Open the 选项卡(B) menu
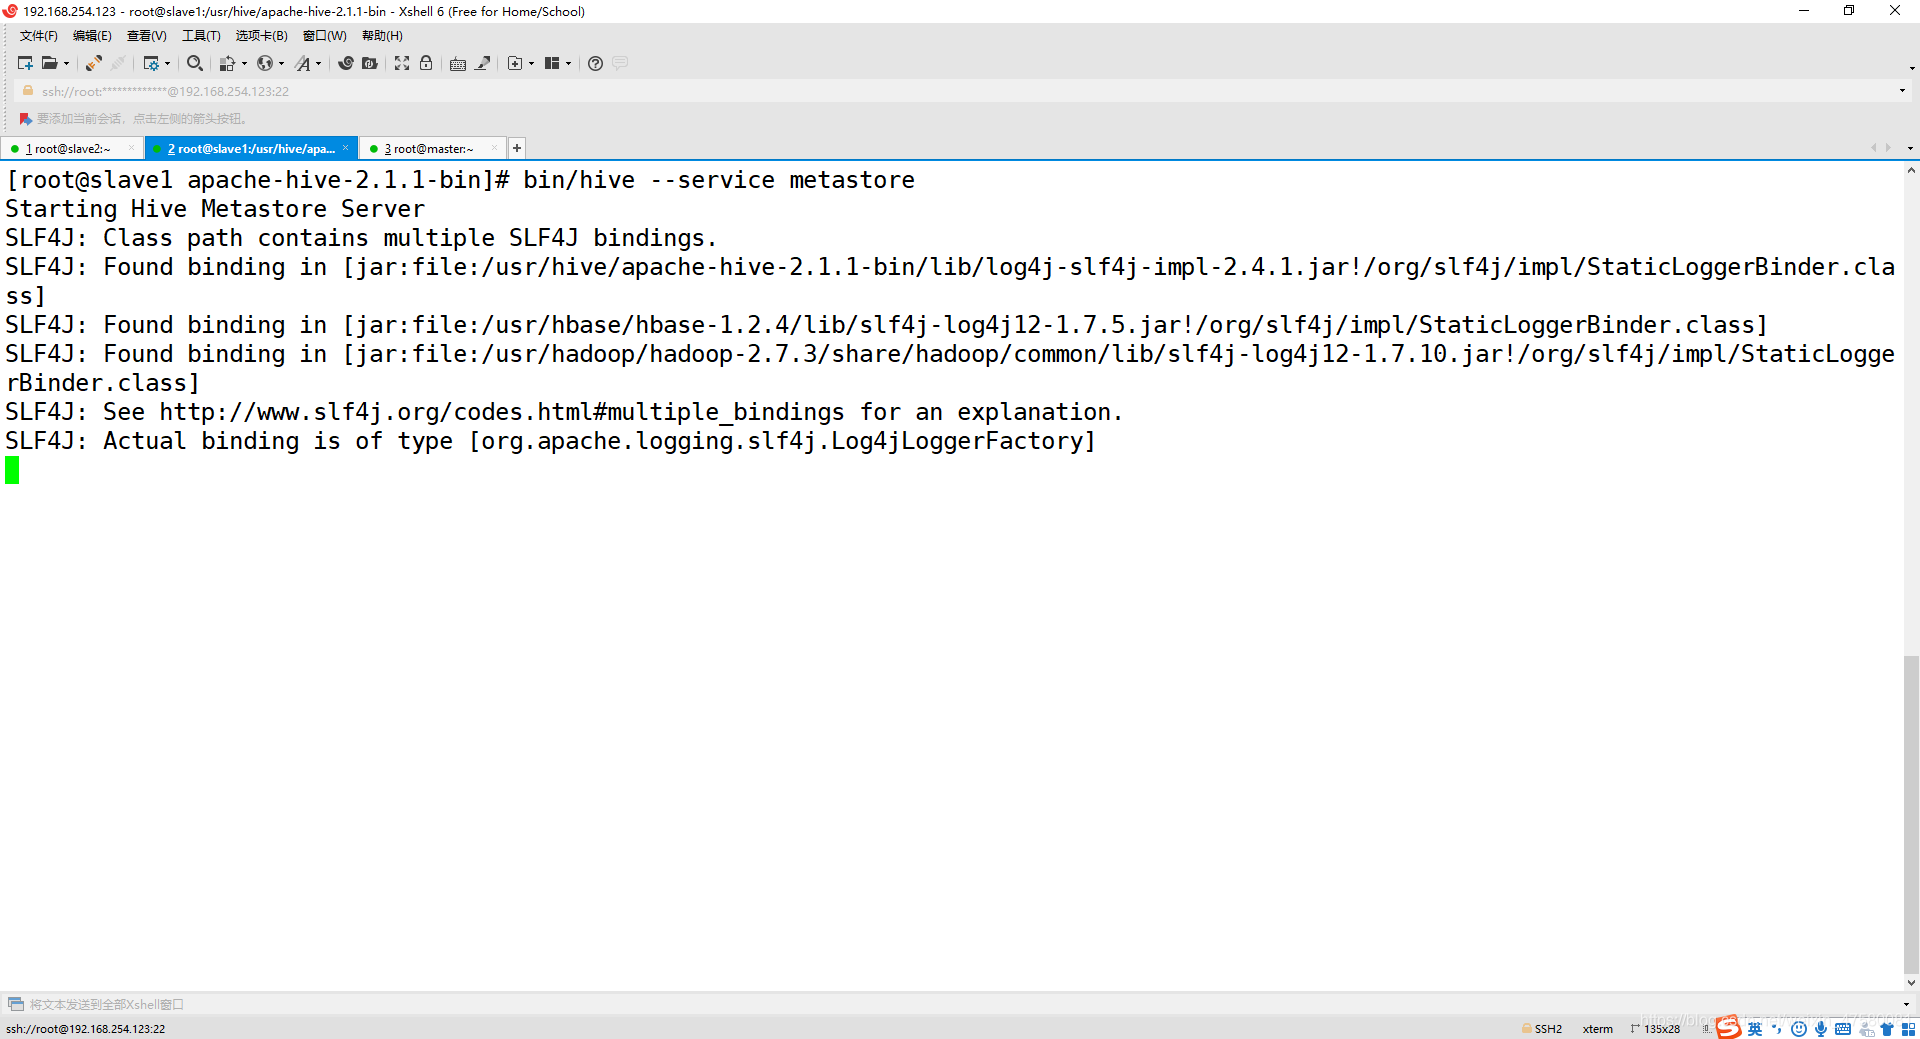 [261, 36]
